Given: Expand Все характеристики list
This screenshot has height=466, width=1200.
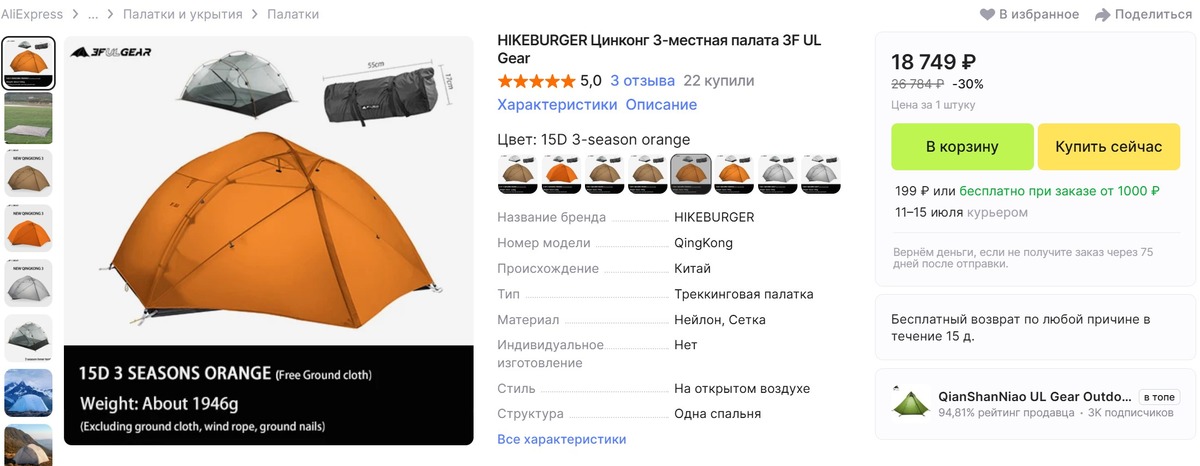Looking at the screenshot, I should [x=561, y=439].
